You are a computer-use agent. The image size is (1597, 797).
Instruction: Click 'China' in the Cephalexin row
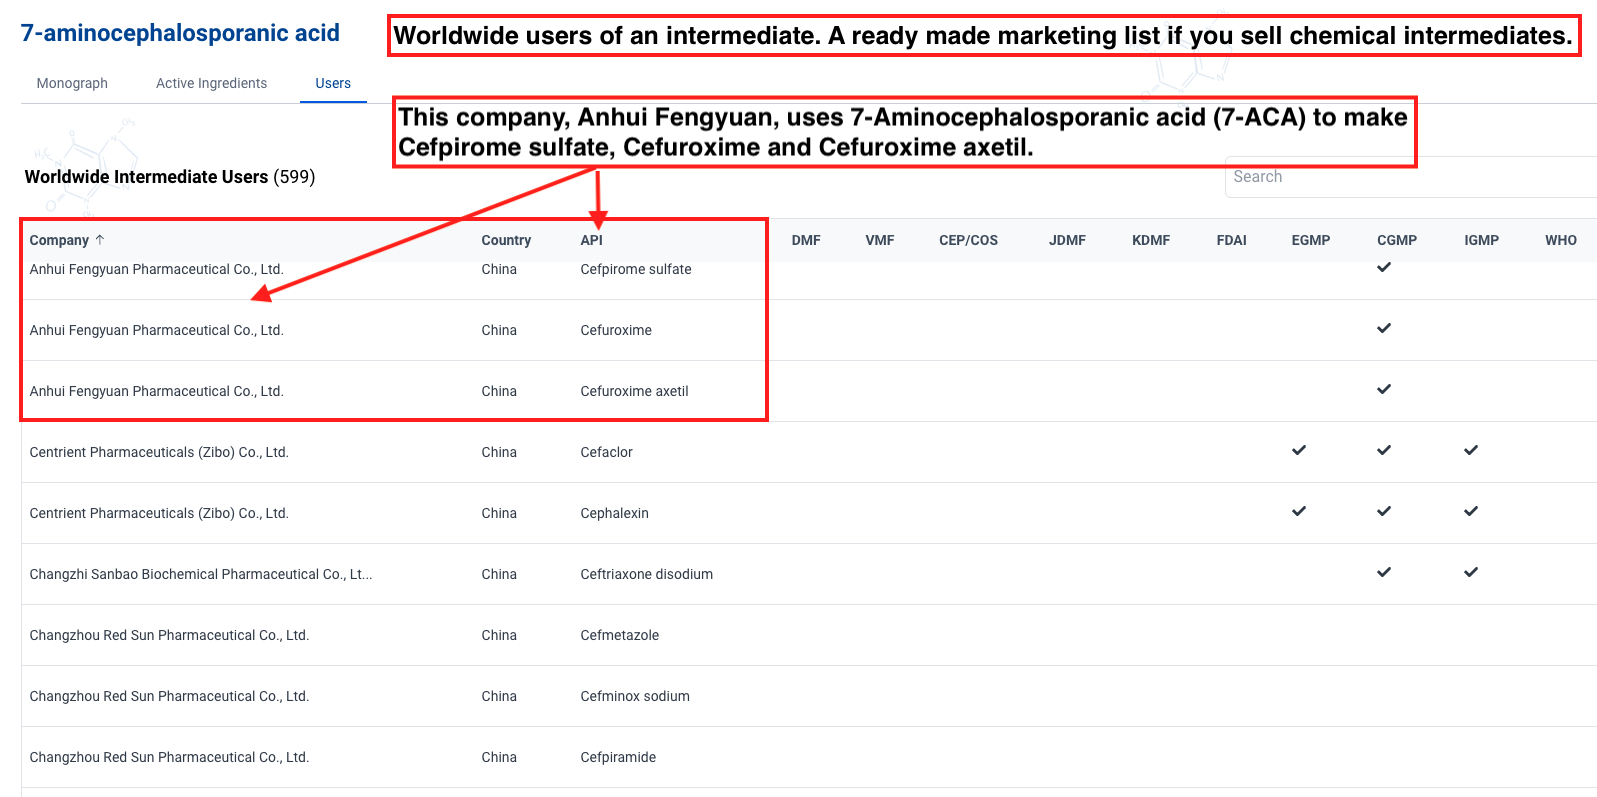click(x=499, y=513)
